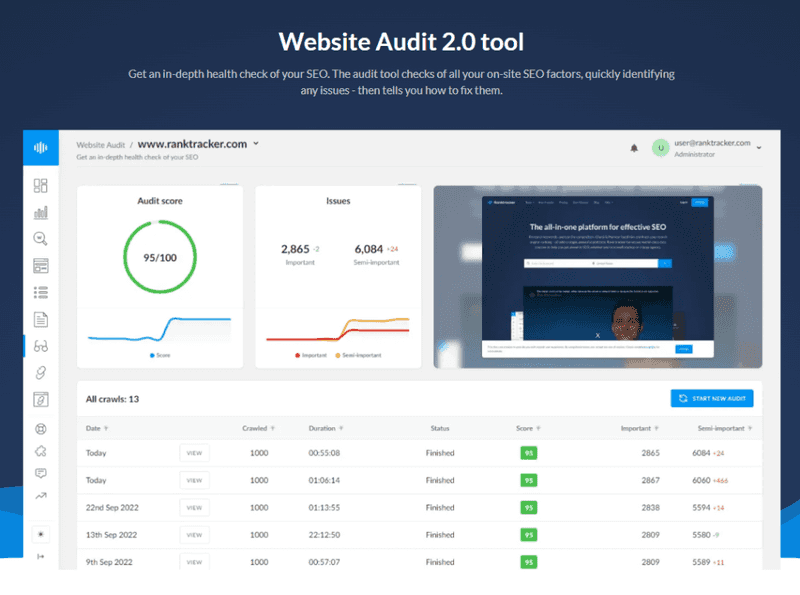Viewport: 800px width, 595px height.
Task: Open the document page icon in sidebar
Action: pos(41,319)
